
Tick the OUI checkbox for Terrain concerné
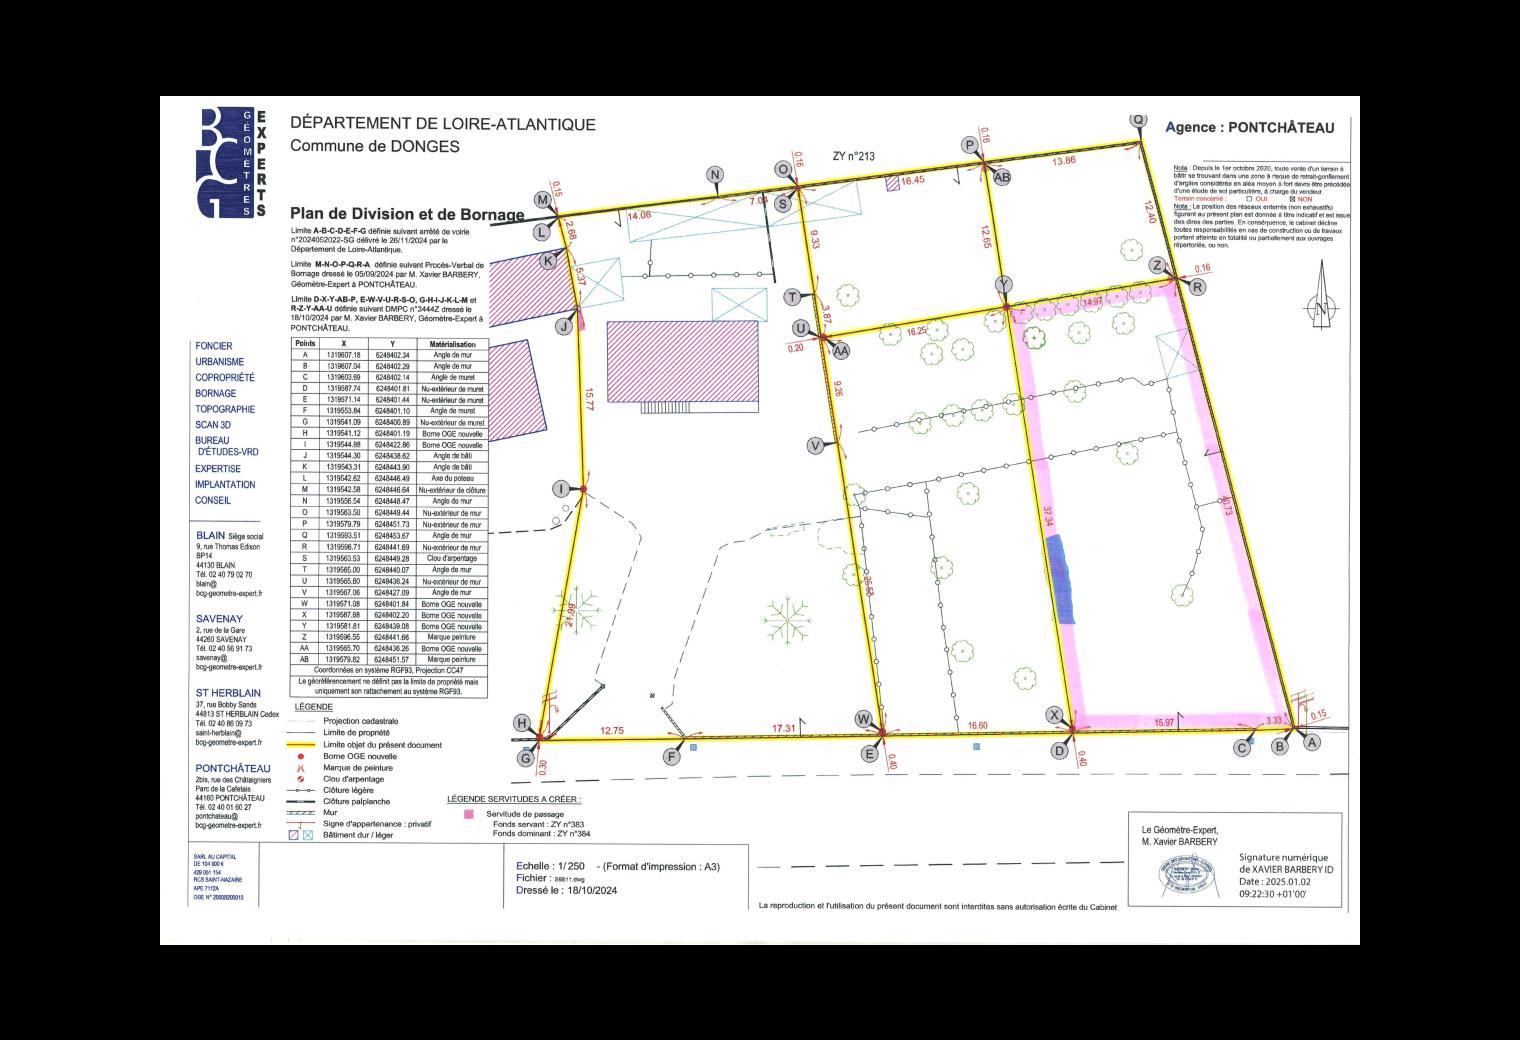point(1249,199)
